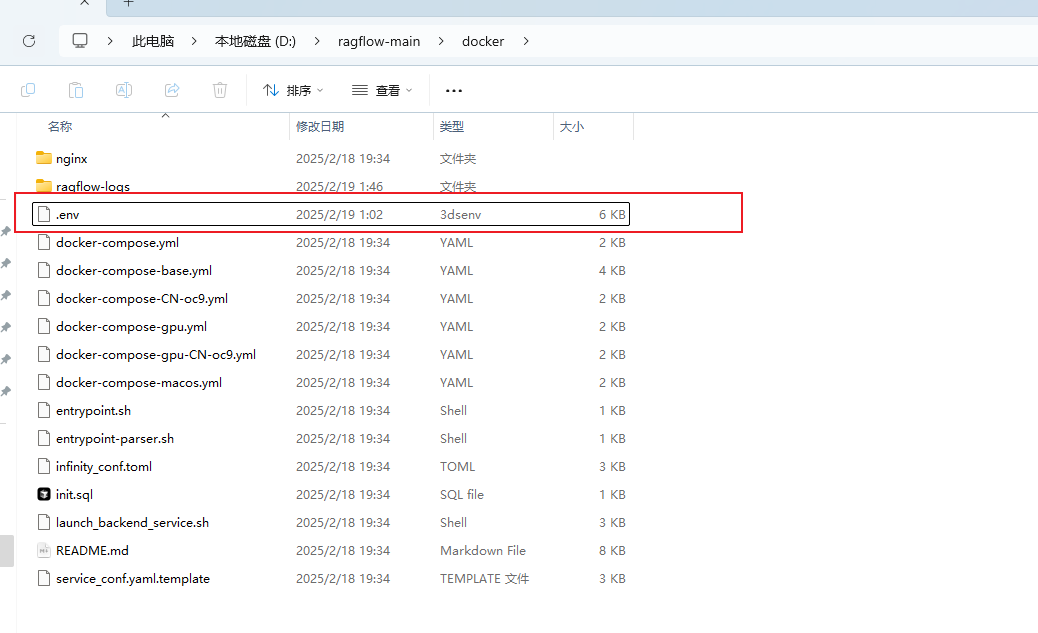Click docker-compose-CN-oc9.yml file name
1038x633 pixels.
(142, 299)
